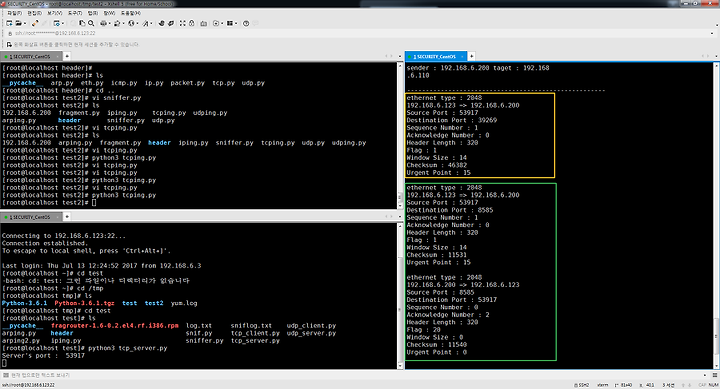Image resolution: width=720 pixels, height=389 pixels.
Task: Click 'Checksum : 46382' line in right pane
Action: tap(437, 165)
